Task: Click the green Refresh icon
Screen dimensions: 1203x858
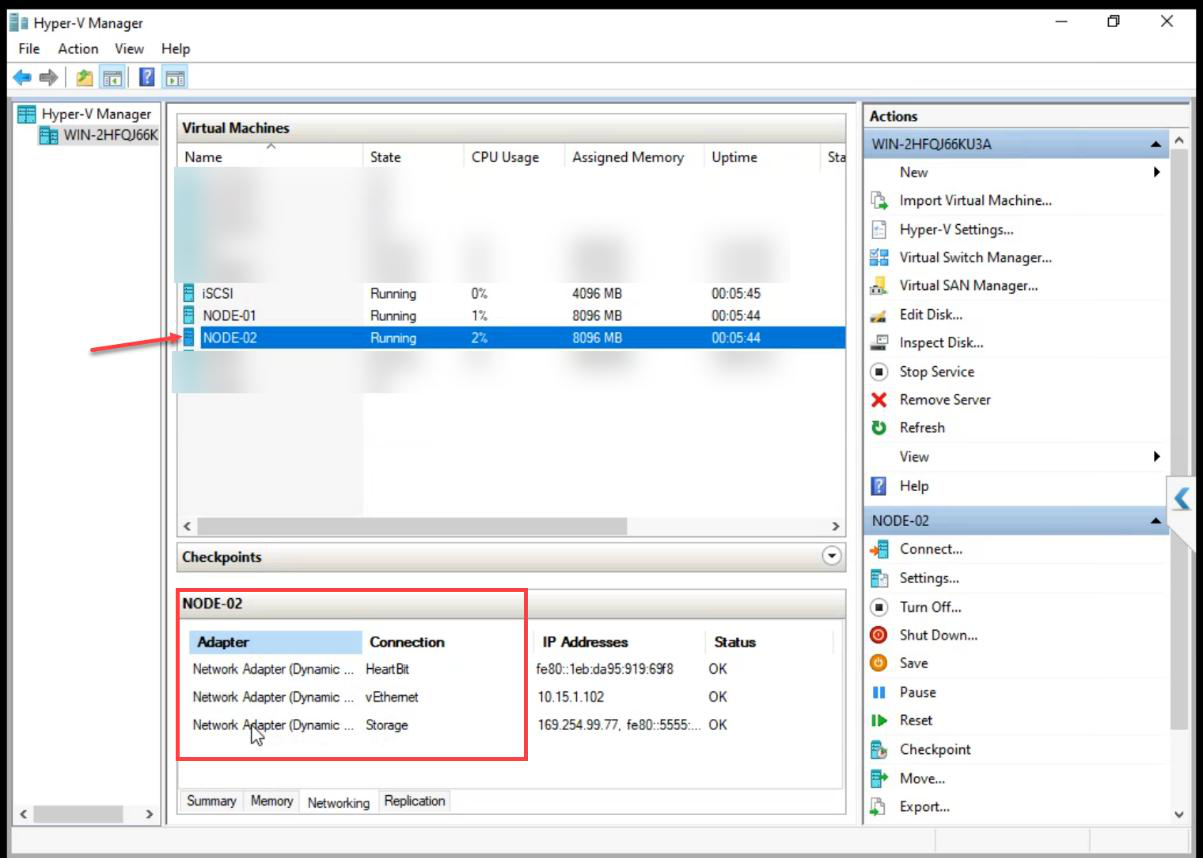Action: [879, 427]
